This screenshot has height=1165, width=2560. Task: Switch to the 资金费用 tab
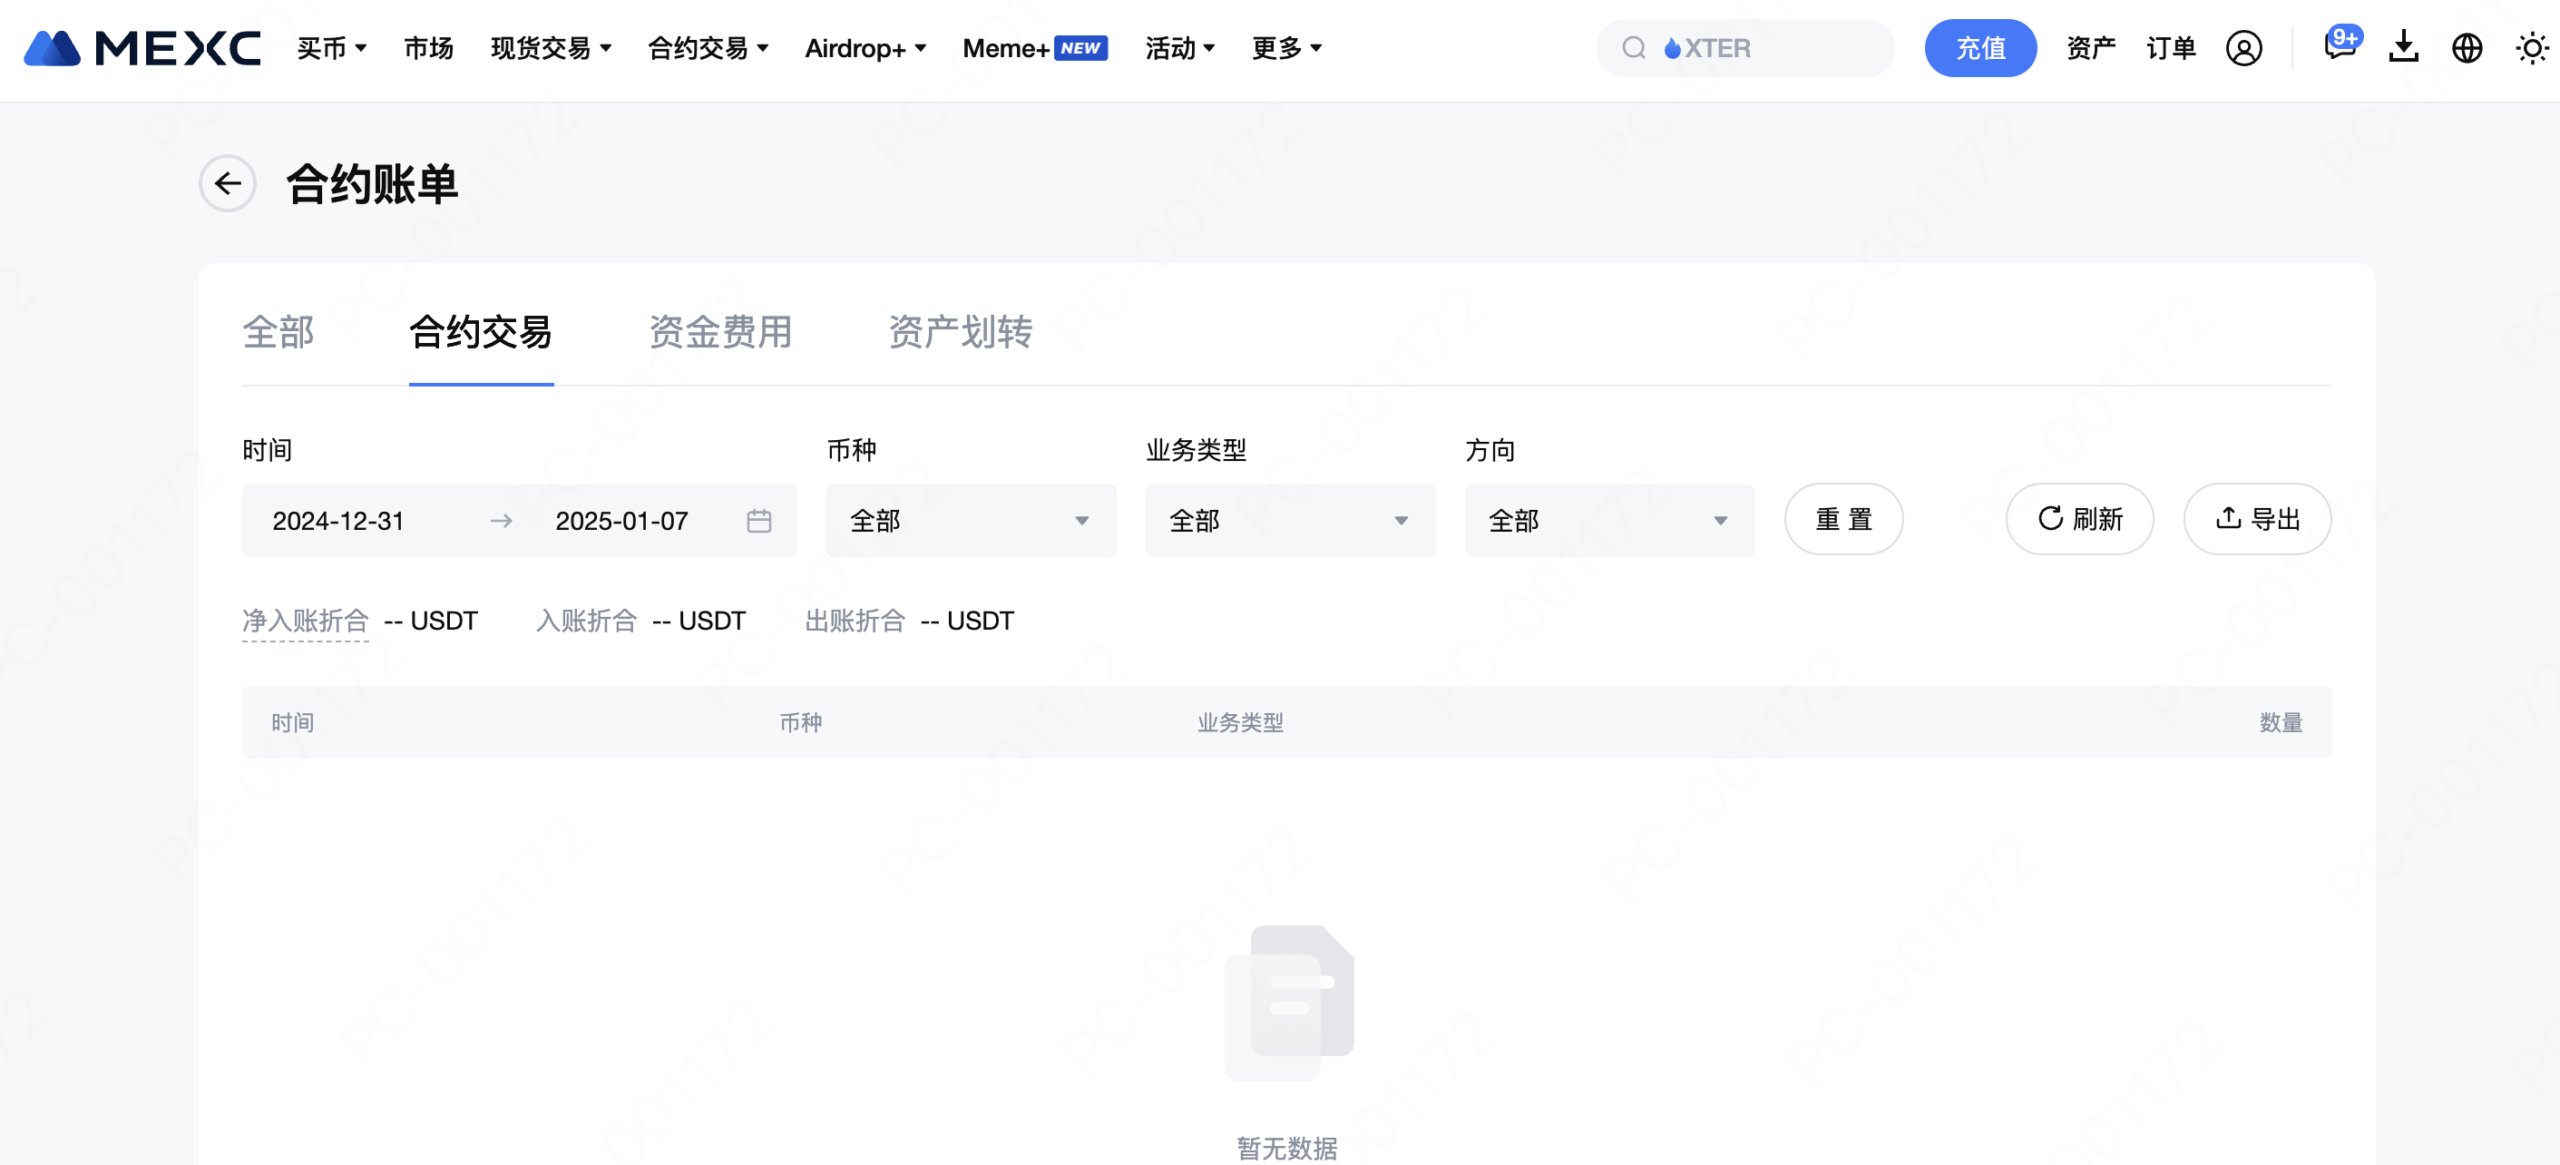pos(721,333)
